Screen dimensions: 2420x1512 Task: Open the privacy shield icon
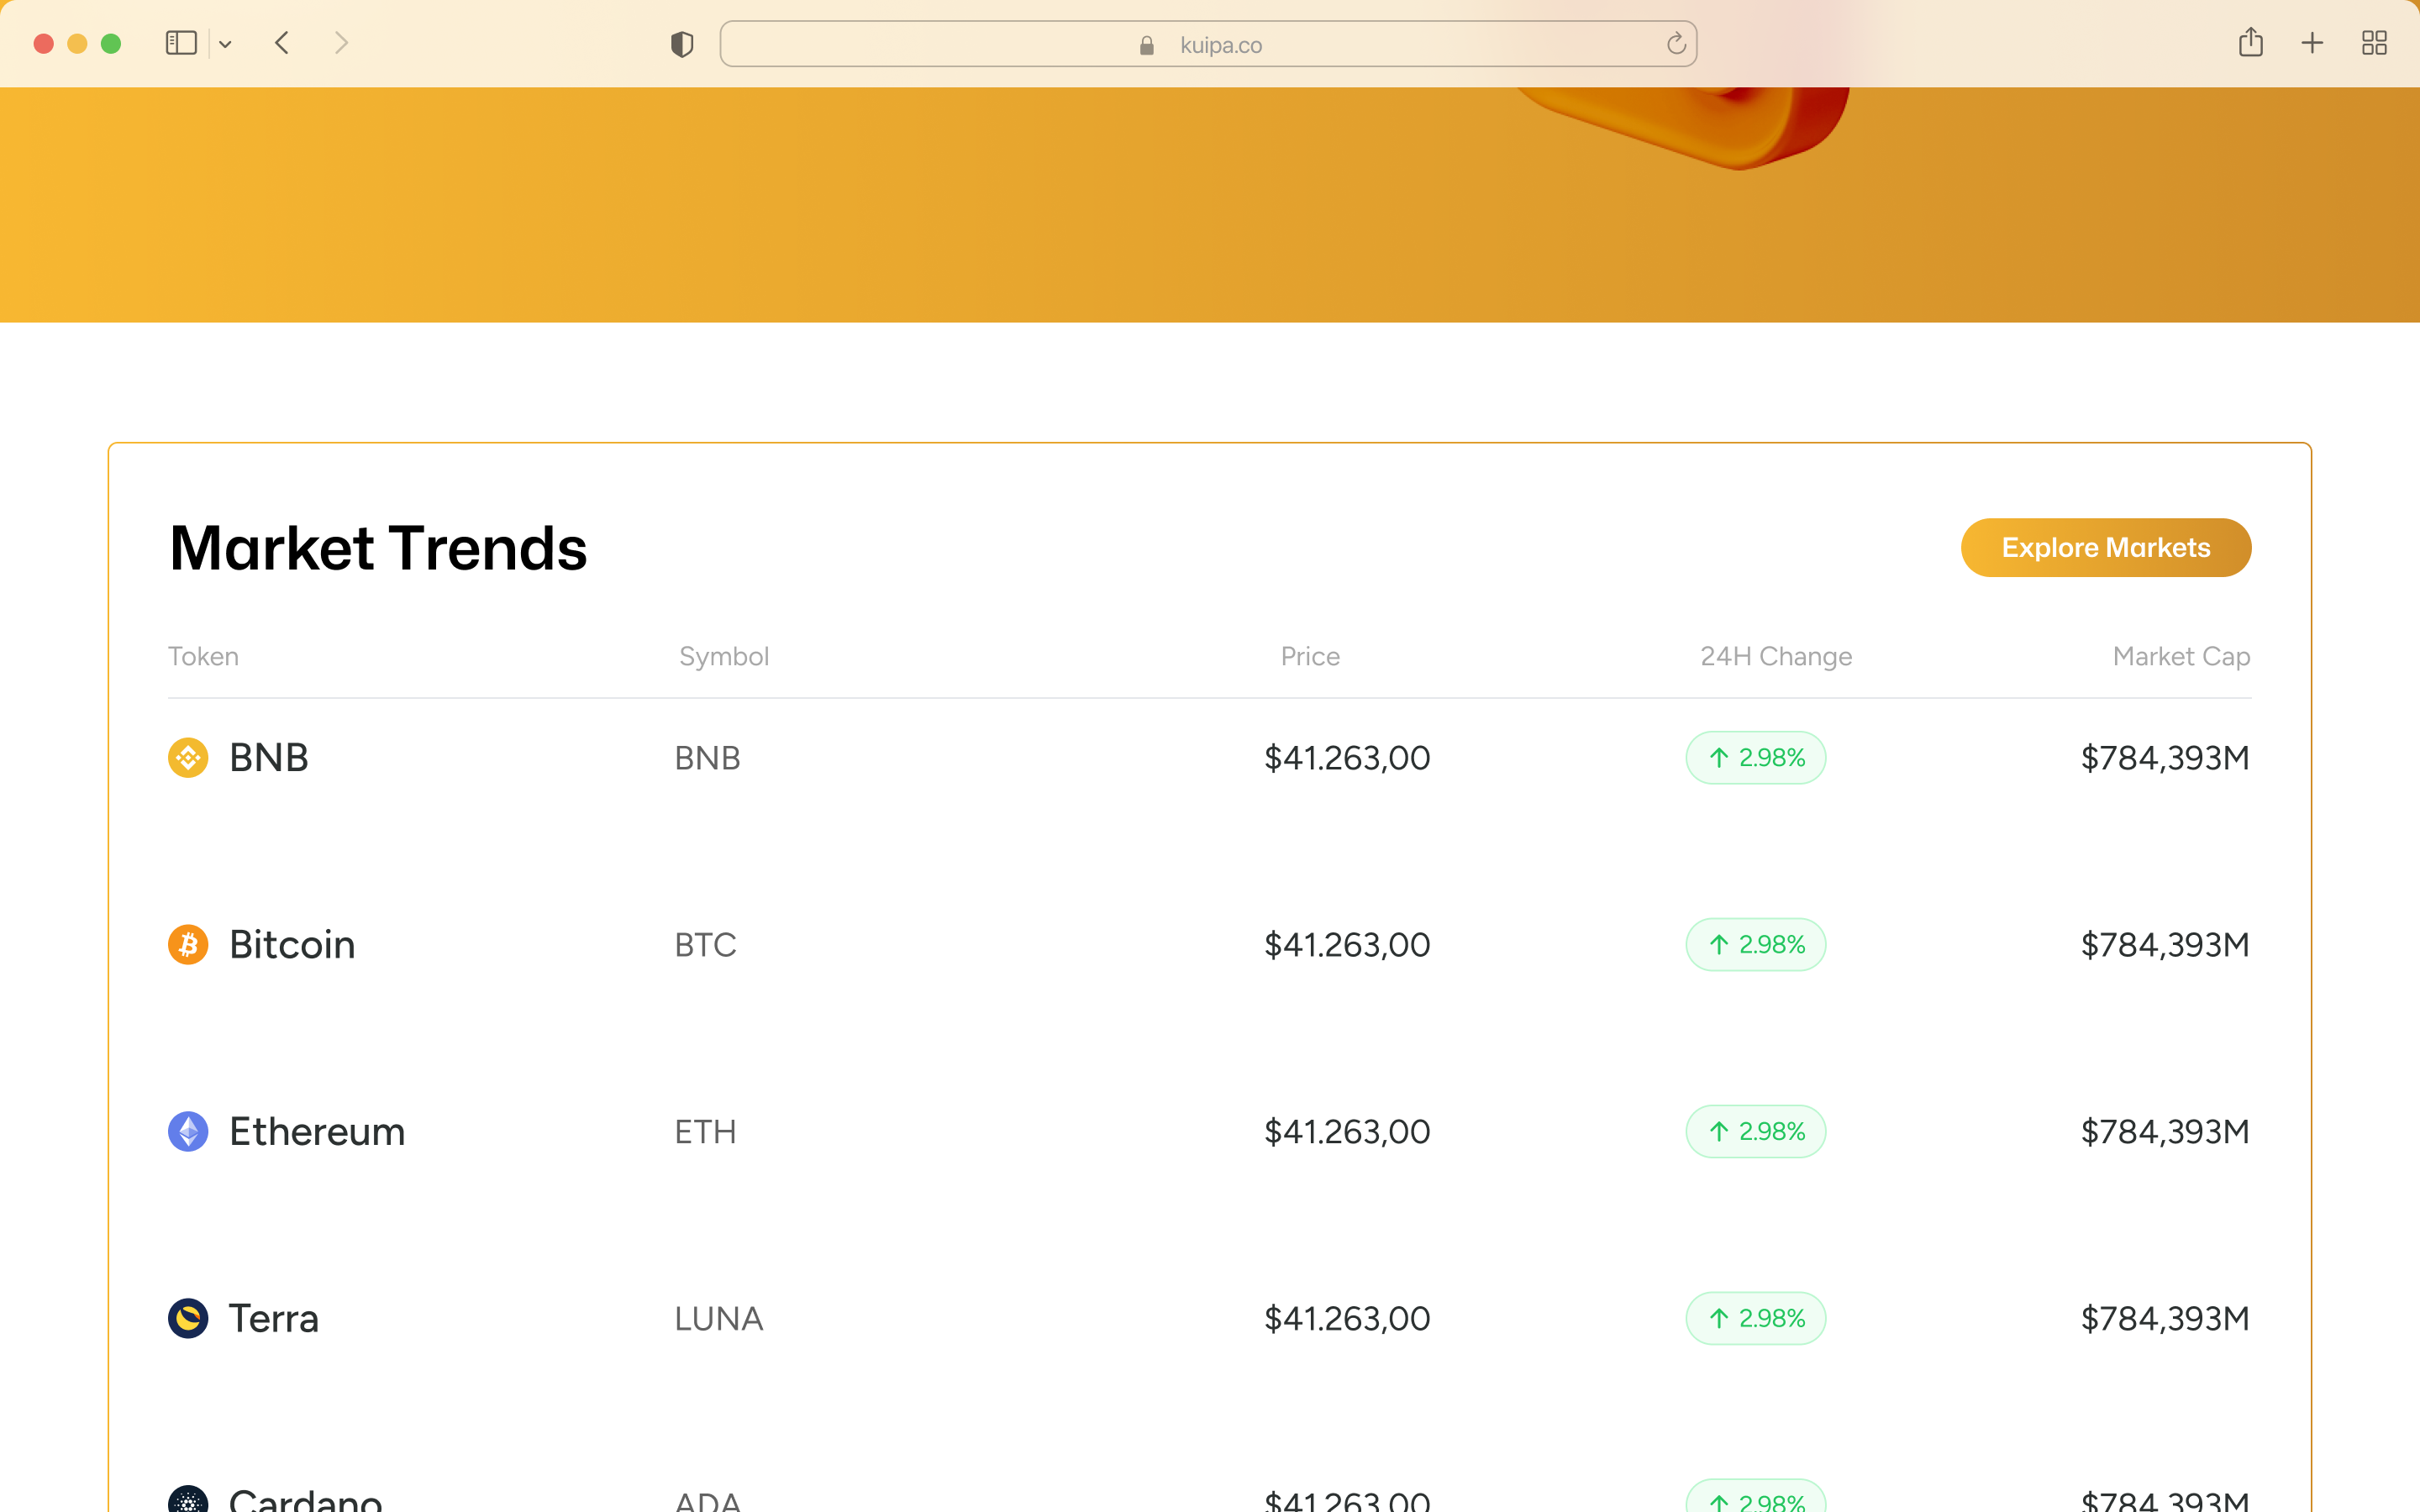pos(682,44)
